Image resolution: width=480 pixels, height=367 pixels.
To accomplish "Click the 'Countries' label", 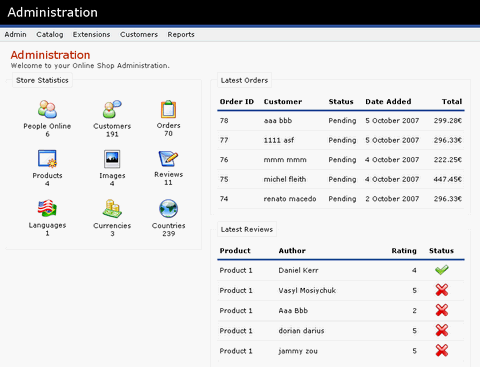I will click(169, 225).
